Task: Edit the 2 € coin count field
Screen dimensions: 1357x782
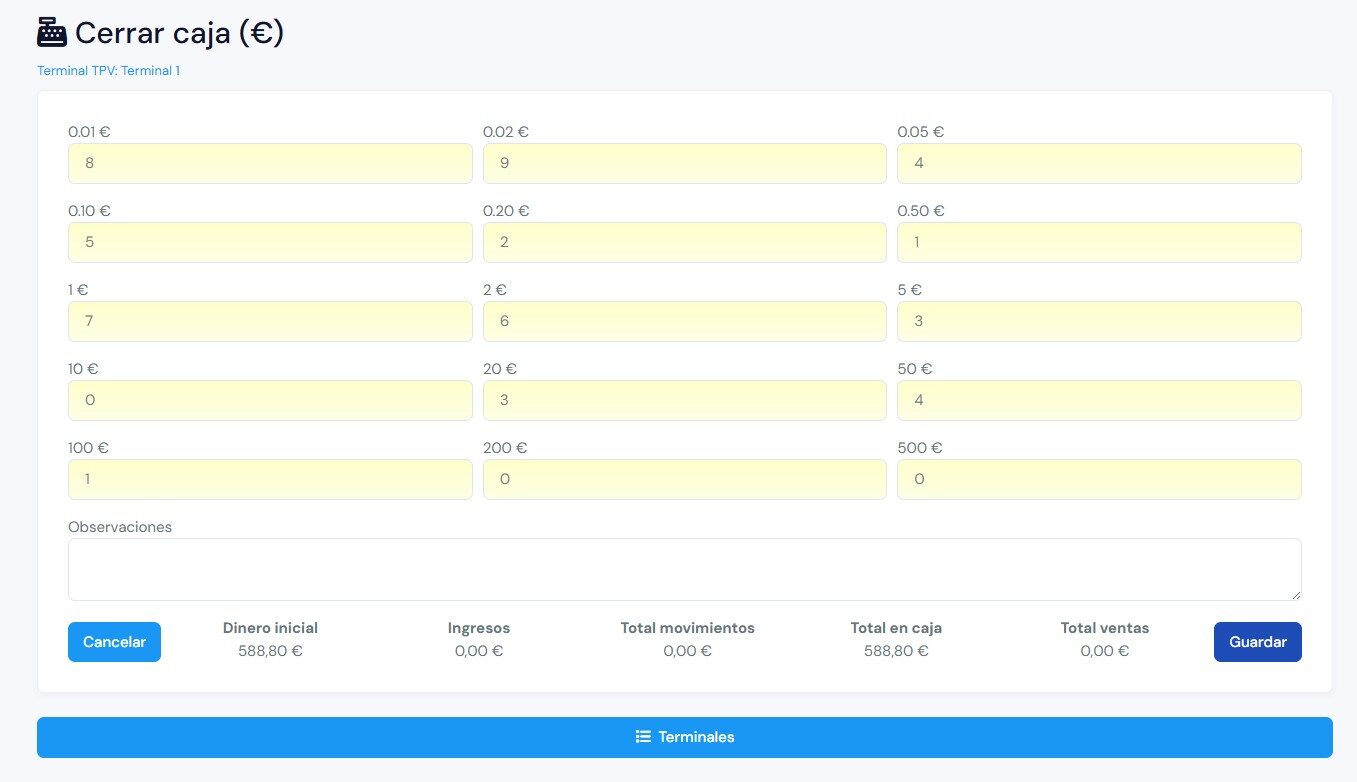Action: 684,321
